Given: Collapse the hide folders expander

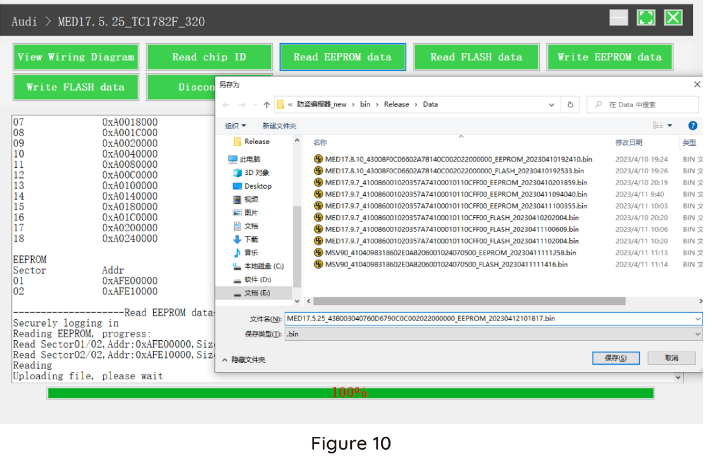Looking at the screenshot, I should click(x=245, y=358).
